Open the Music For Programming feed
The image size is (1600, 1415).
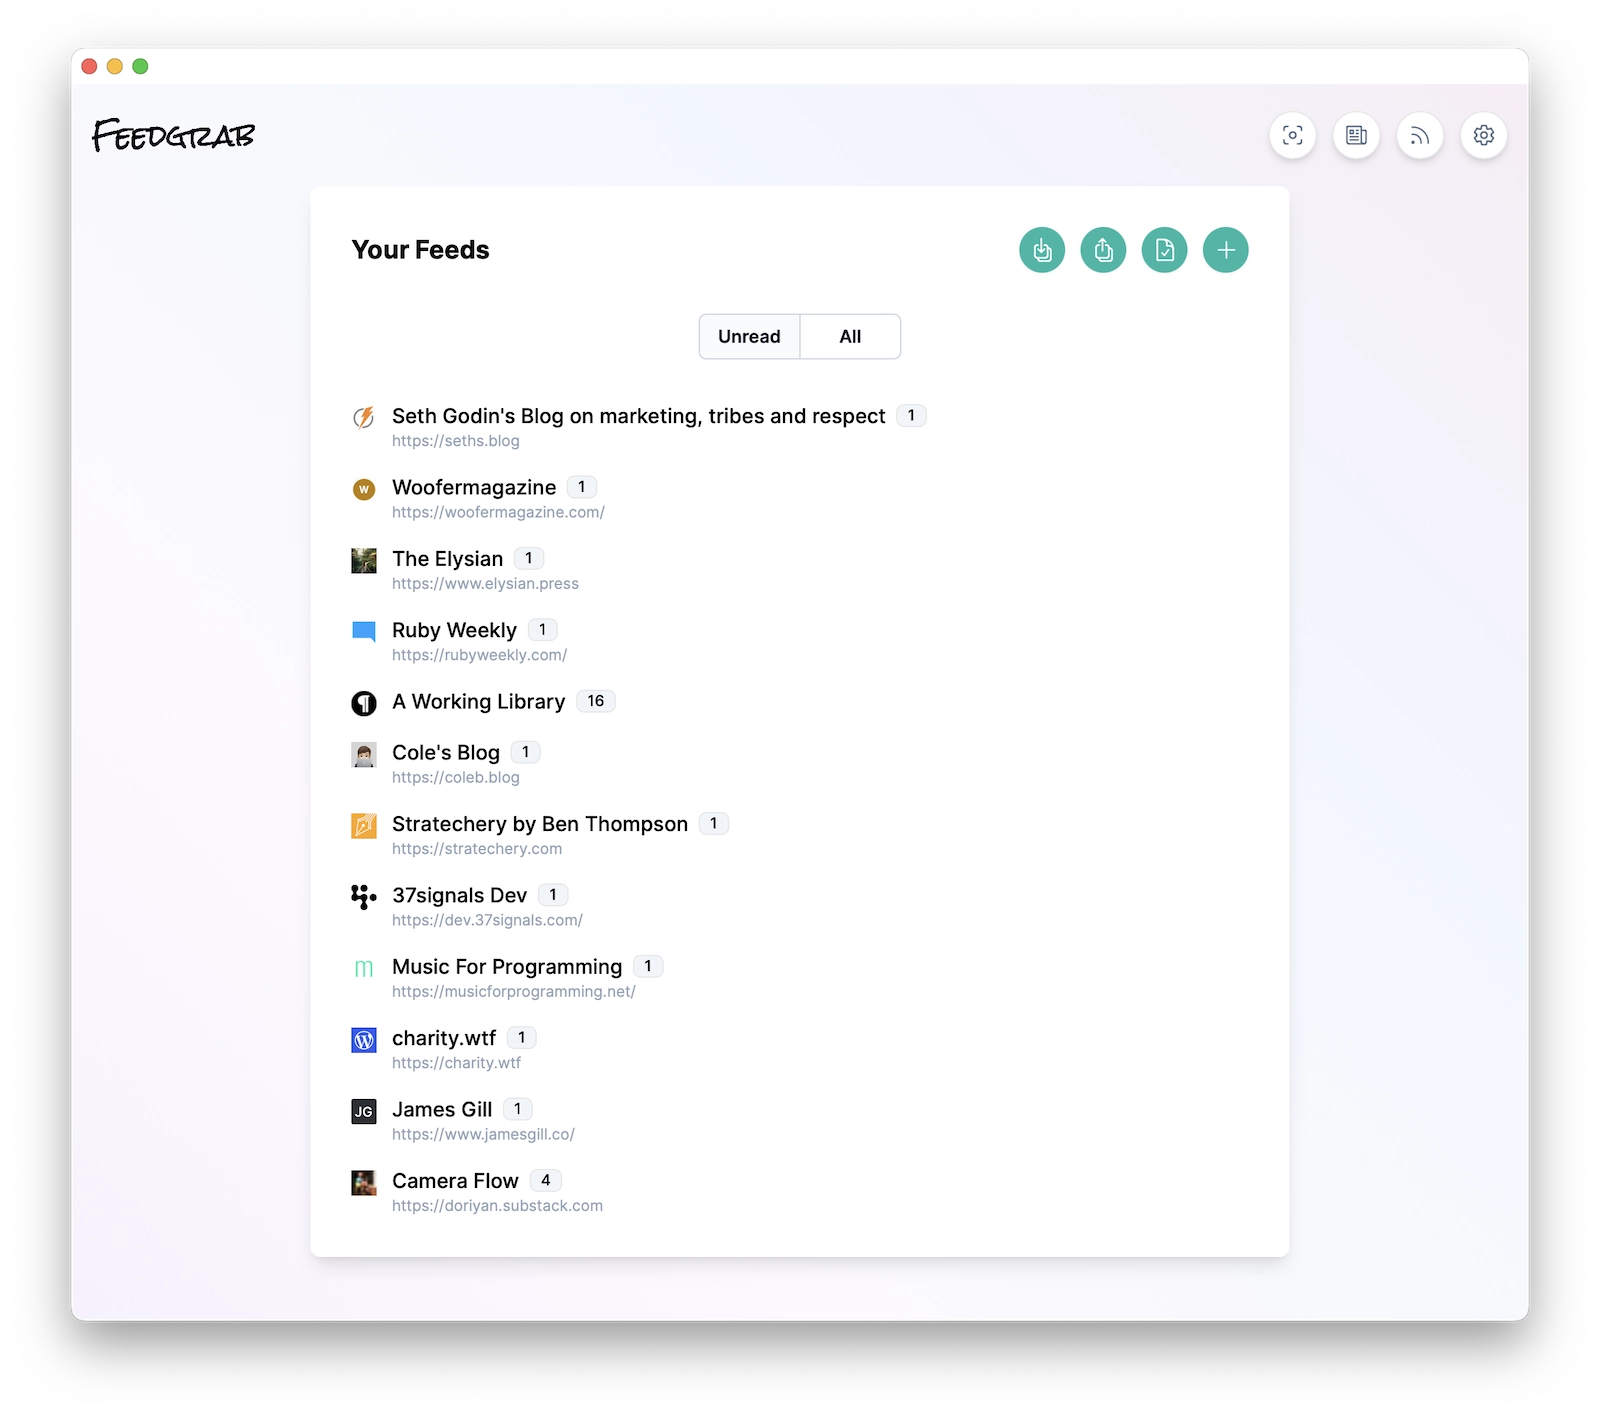coord(506,966)
